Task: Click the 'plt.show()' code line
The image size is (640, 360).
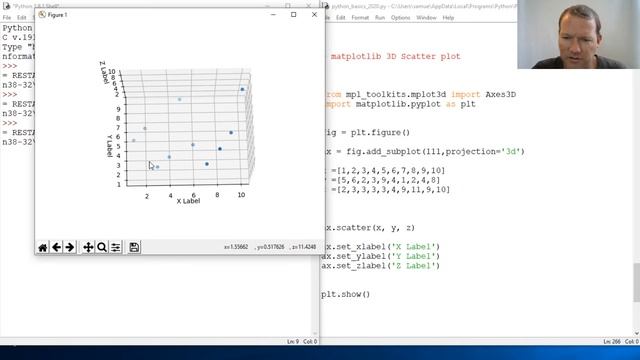Action: tap(345, 294)
